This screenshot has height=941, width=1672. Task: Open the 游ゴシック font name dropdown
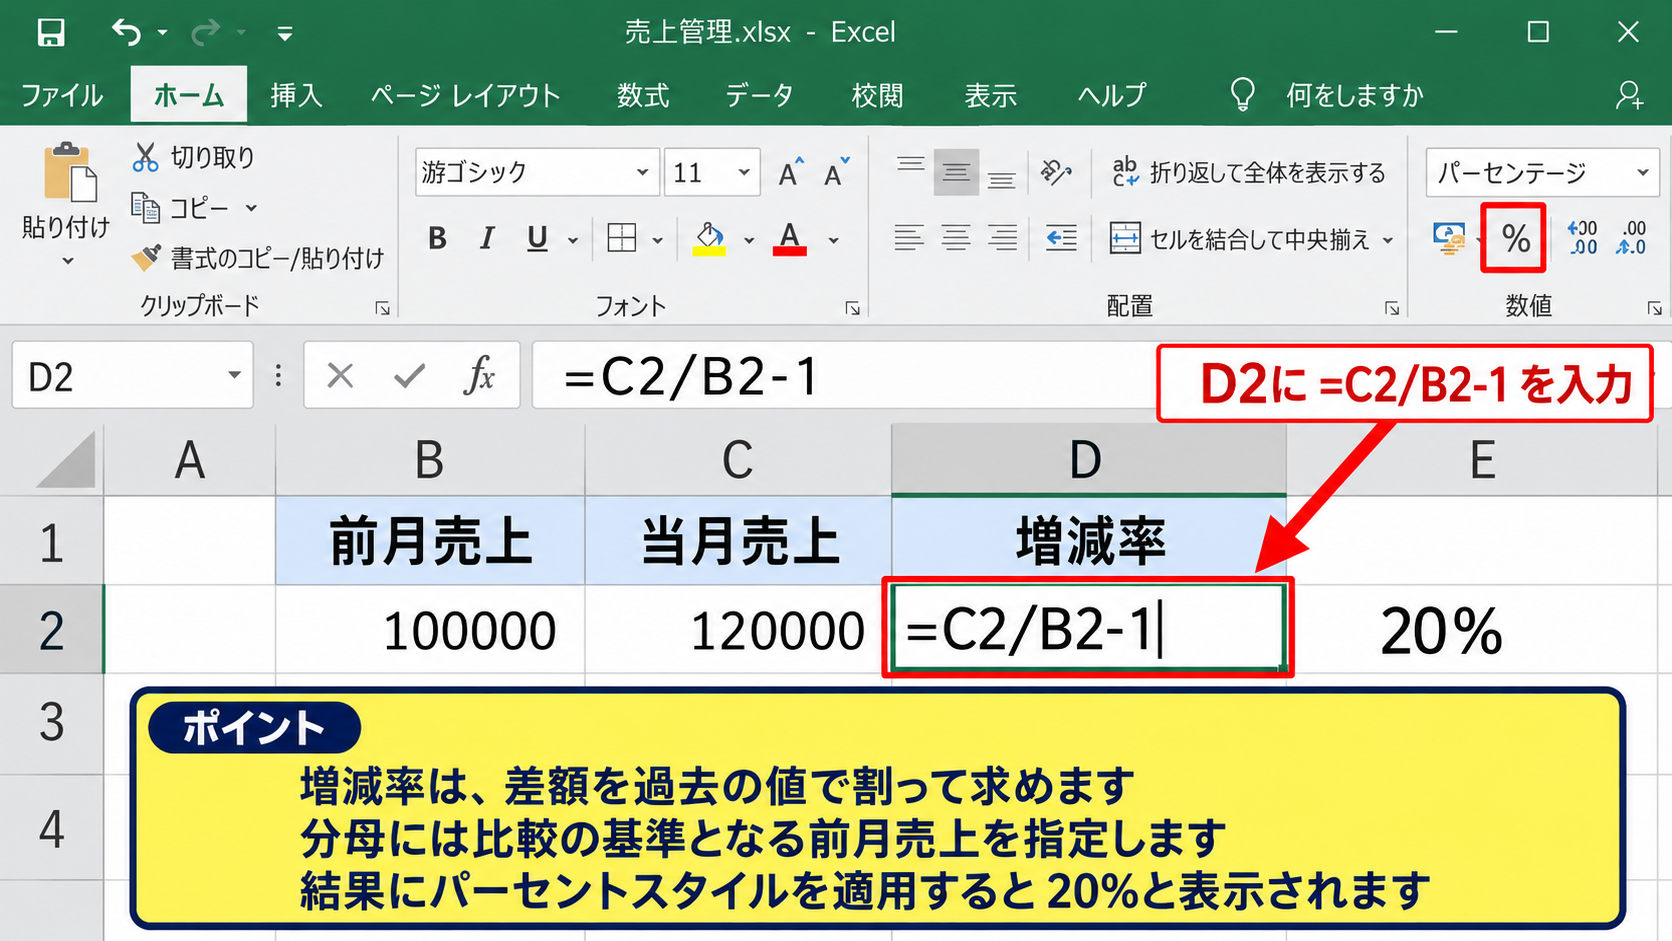[x=642, y=173]
